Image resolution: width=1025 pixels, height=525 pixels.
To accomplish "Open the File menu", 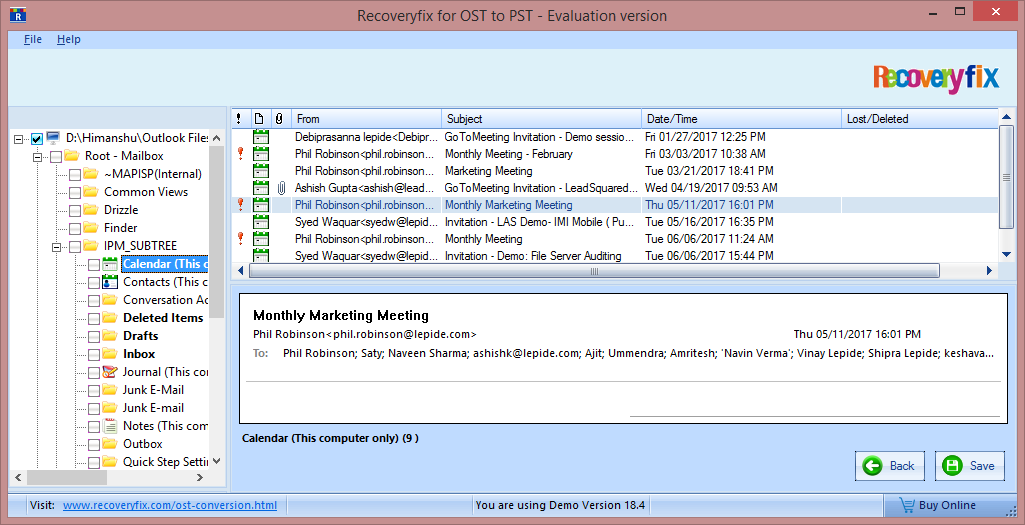I will tap(33, 39).
